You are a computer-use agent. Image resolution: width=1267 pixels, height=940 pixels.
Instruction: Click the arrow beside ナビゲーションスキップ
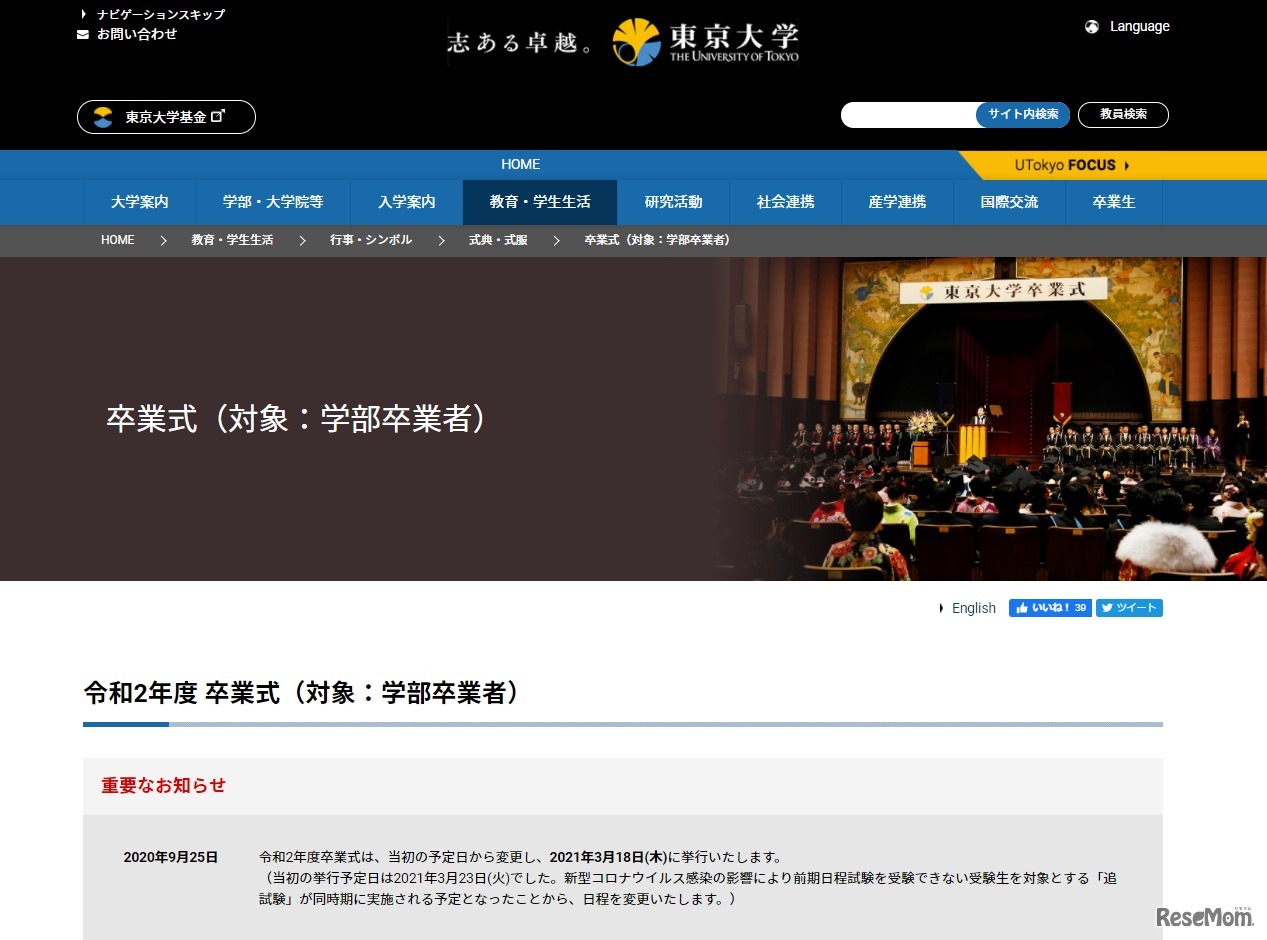pos(84,15)
